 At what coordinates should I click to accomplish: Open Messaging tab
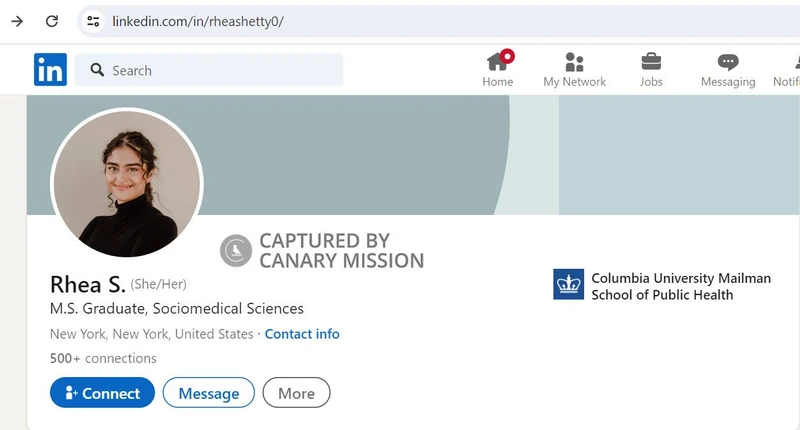pyautogui.click(x=728, y=70)
